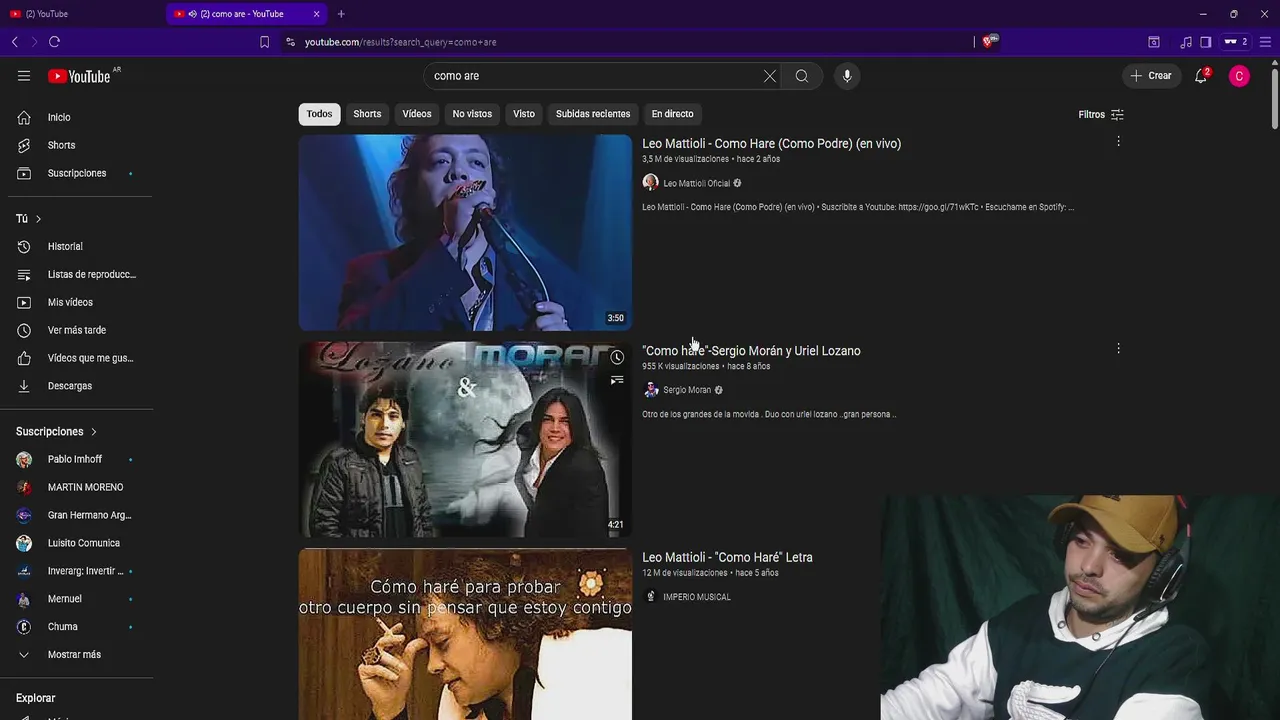Image resolution: width=1280 pixels, height=720 pixels.
Task: Open IMPERIO MUSICAL channel
Action: (696, 597)
